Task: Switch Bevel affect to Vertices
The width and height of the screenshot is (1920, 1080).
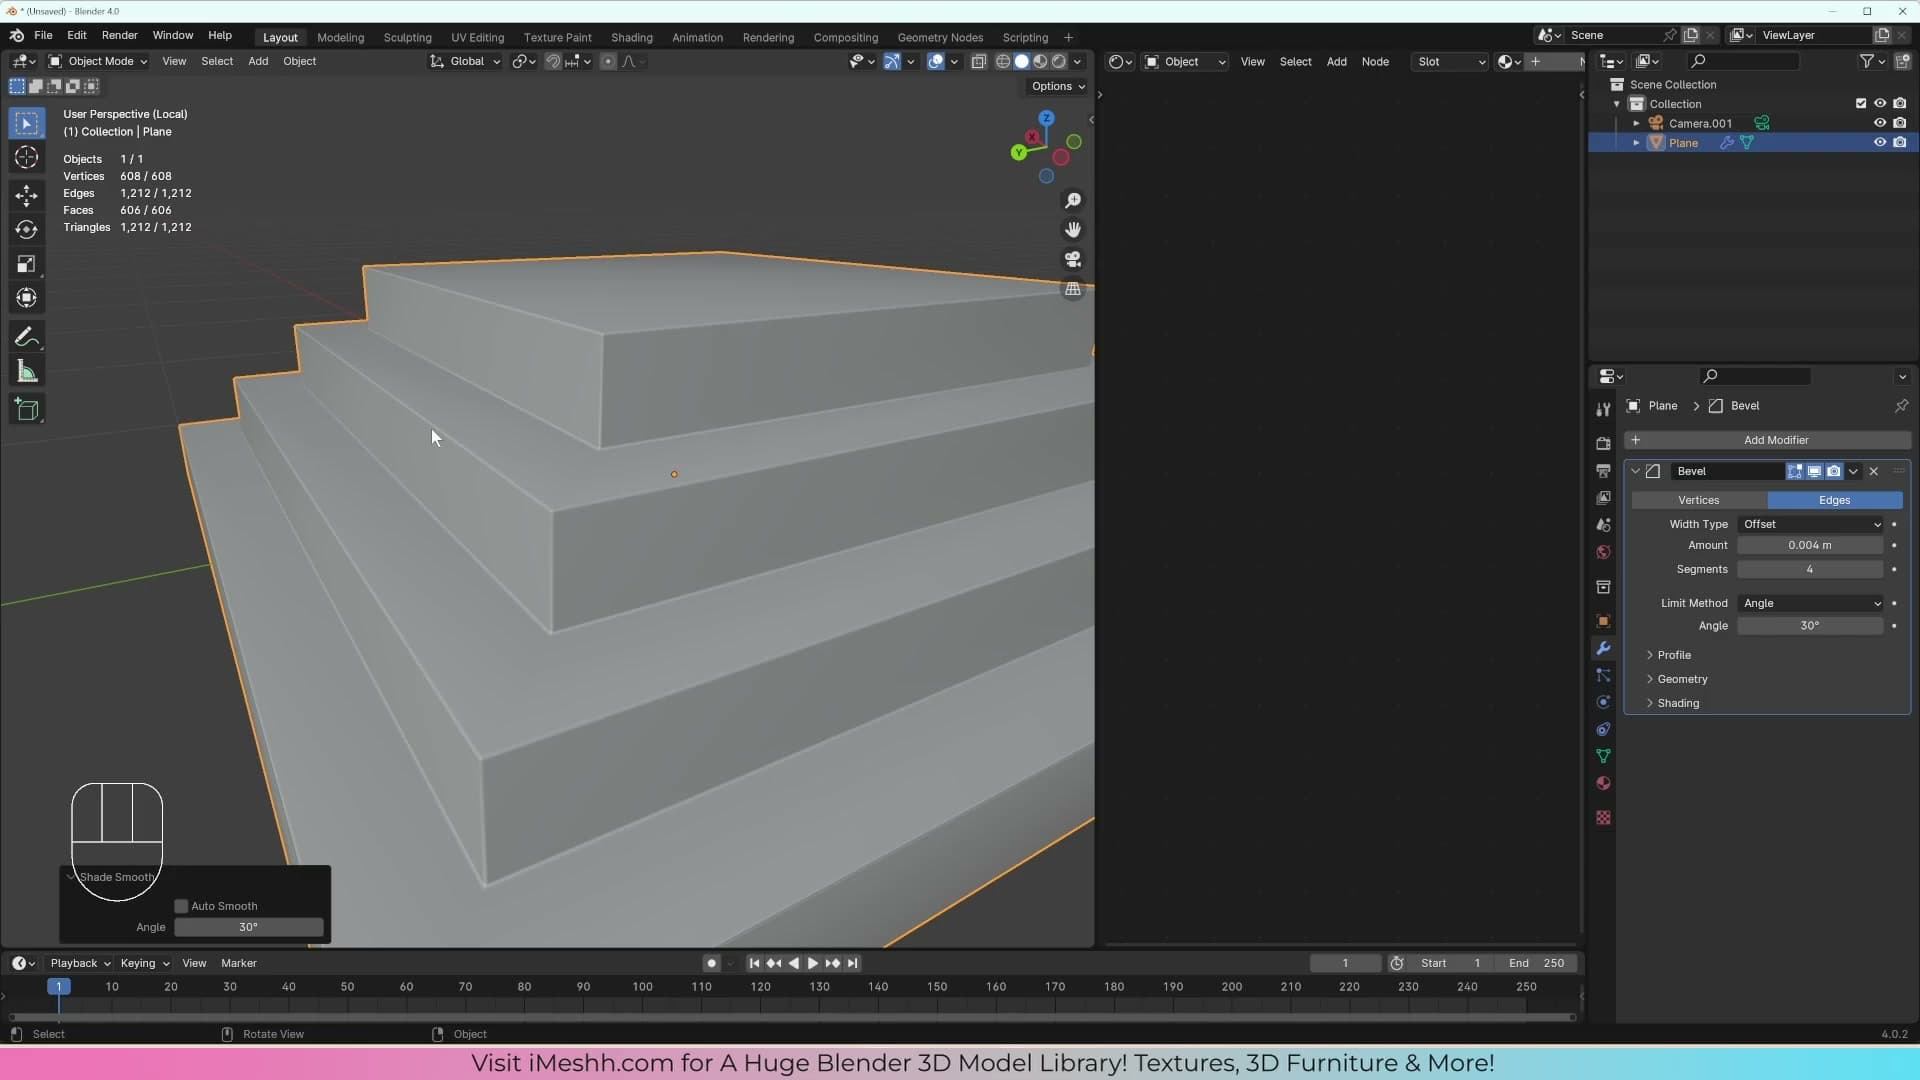Action: (1699, 500)
